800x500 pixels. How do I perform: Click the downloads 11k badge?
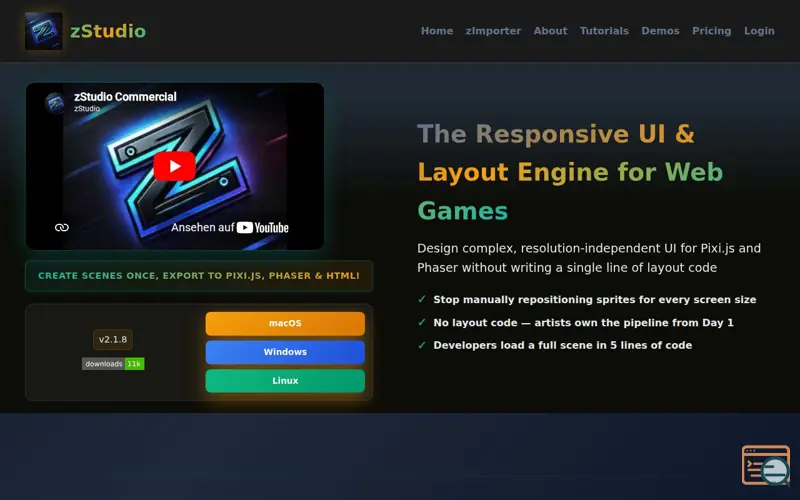pyautogui.click(x=113, y=364)
